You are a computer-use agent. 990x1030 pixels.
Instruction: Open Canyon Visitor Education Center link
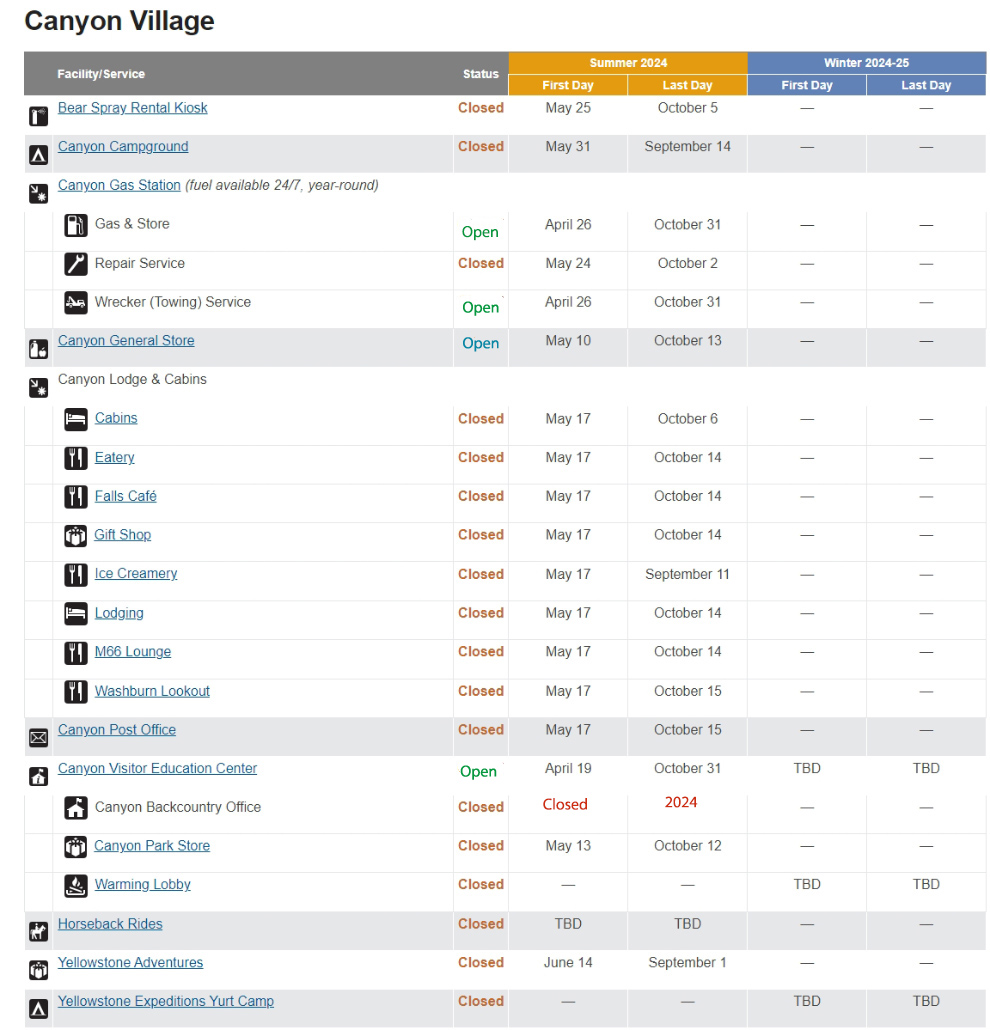[x=157, y=769]
